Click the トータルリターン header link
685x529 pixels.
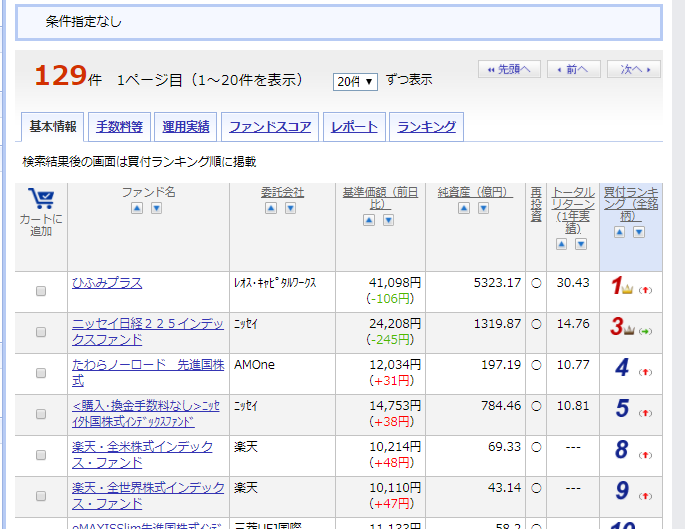[573, 211]
